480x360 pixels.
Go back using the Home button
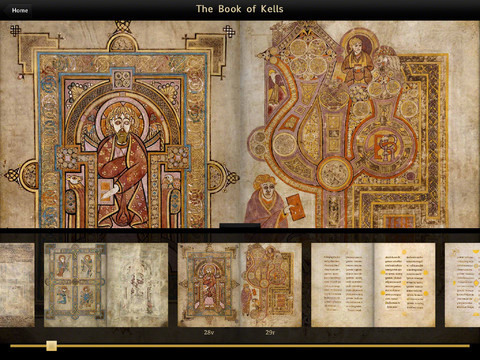(x=19, y=10)
